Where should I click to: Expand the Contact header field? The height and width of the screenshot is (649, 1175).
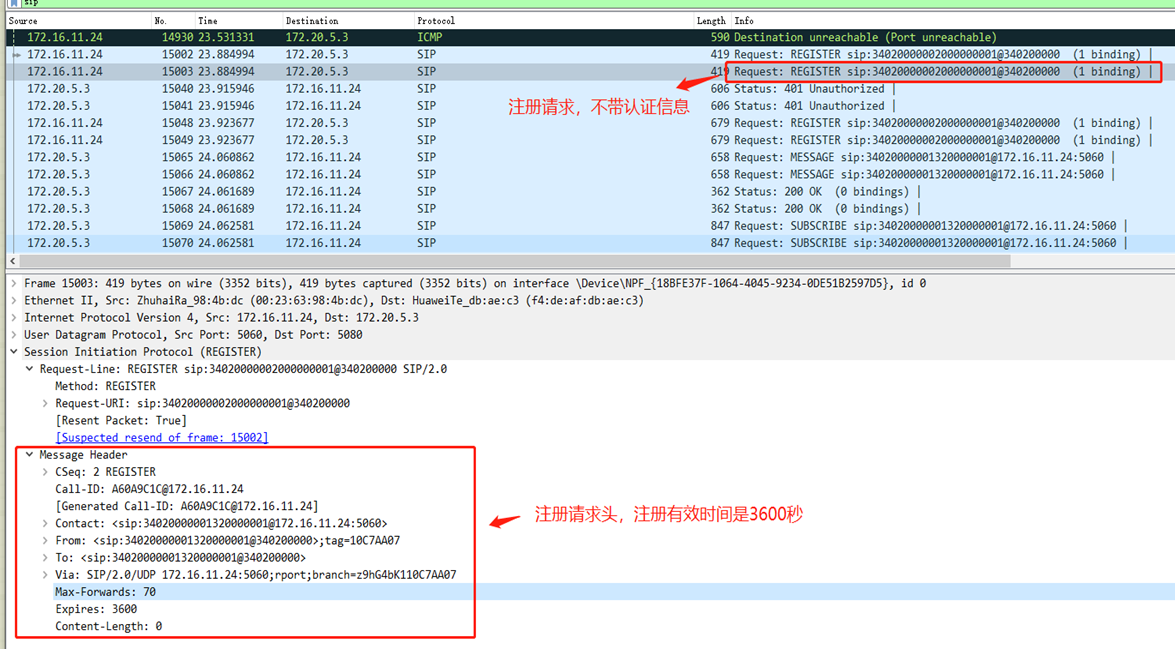[45, 523]
